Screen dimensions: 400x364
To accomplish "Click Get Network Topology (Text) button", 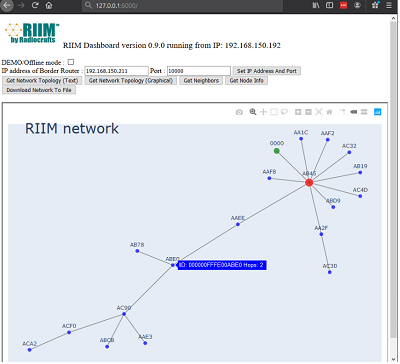I will pyautogui.click(x=42, y=80).
